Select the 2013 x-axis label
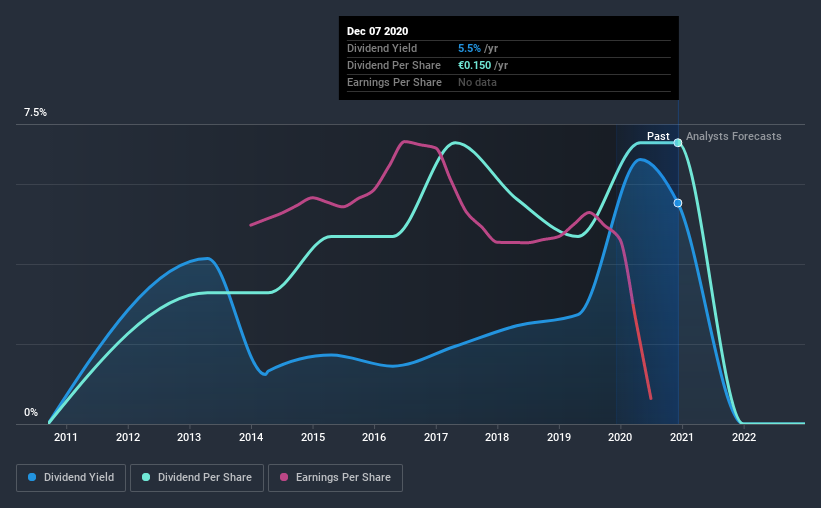The height and width of the screenshot is (508, 821). (x=189, y=437)
